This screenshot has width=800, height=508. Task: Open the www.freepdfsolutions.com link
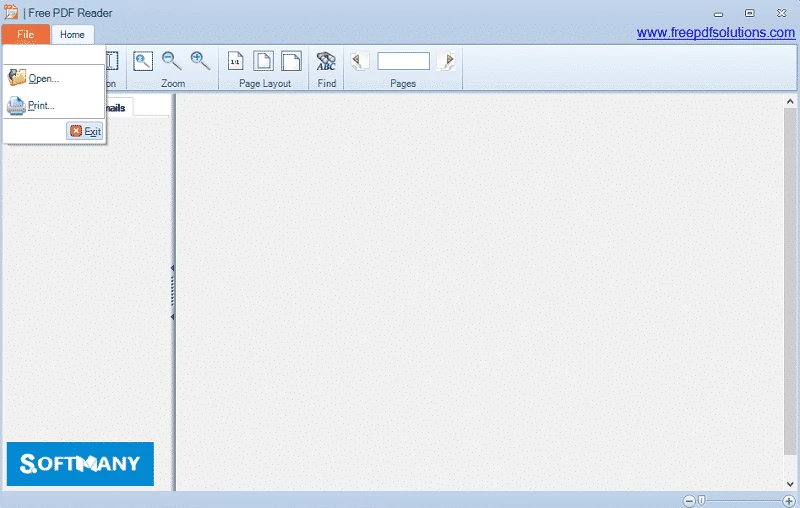715,33
